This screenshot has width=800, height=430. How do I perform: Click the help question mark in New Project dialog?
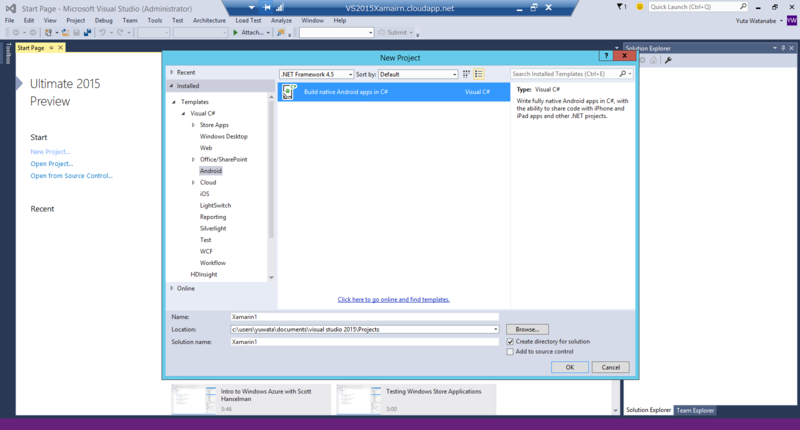[x=606, y=56]
